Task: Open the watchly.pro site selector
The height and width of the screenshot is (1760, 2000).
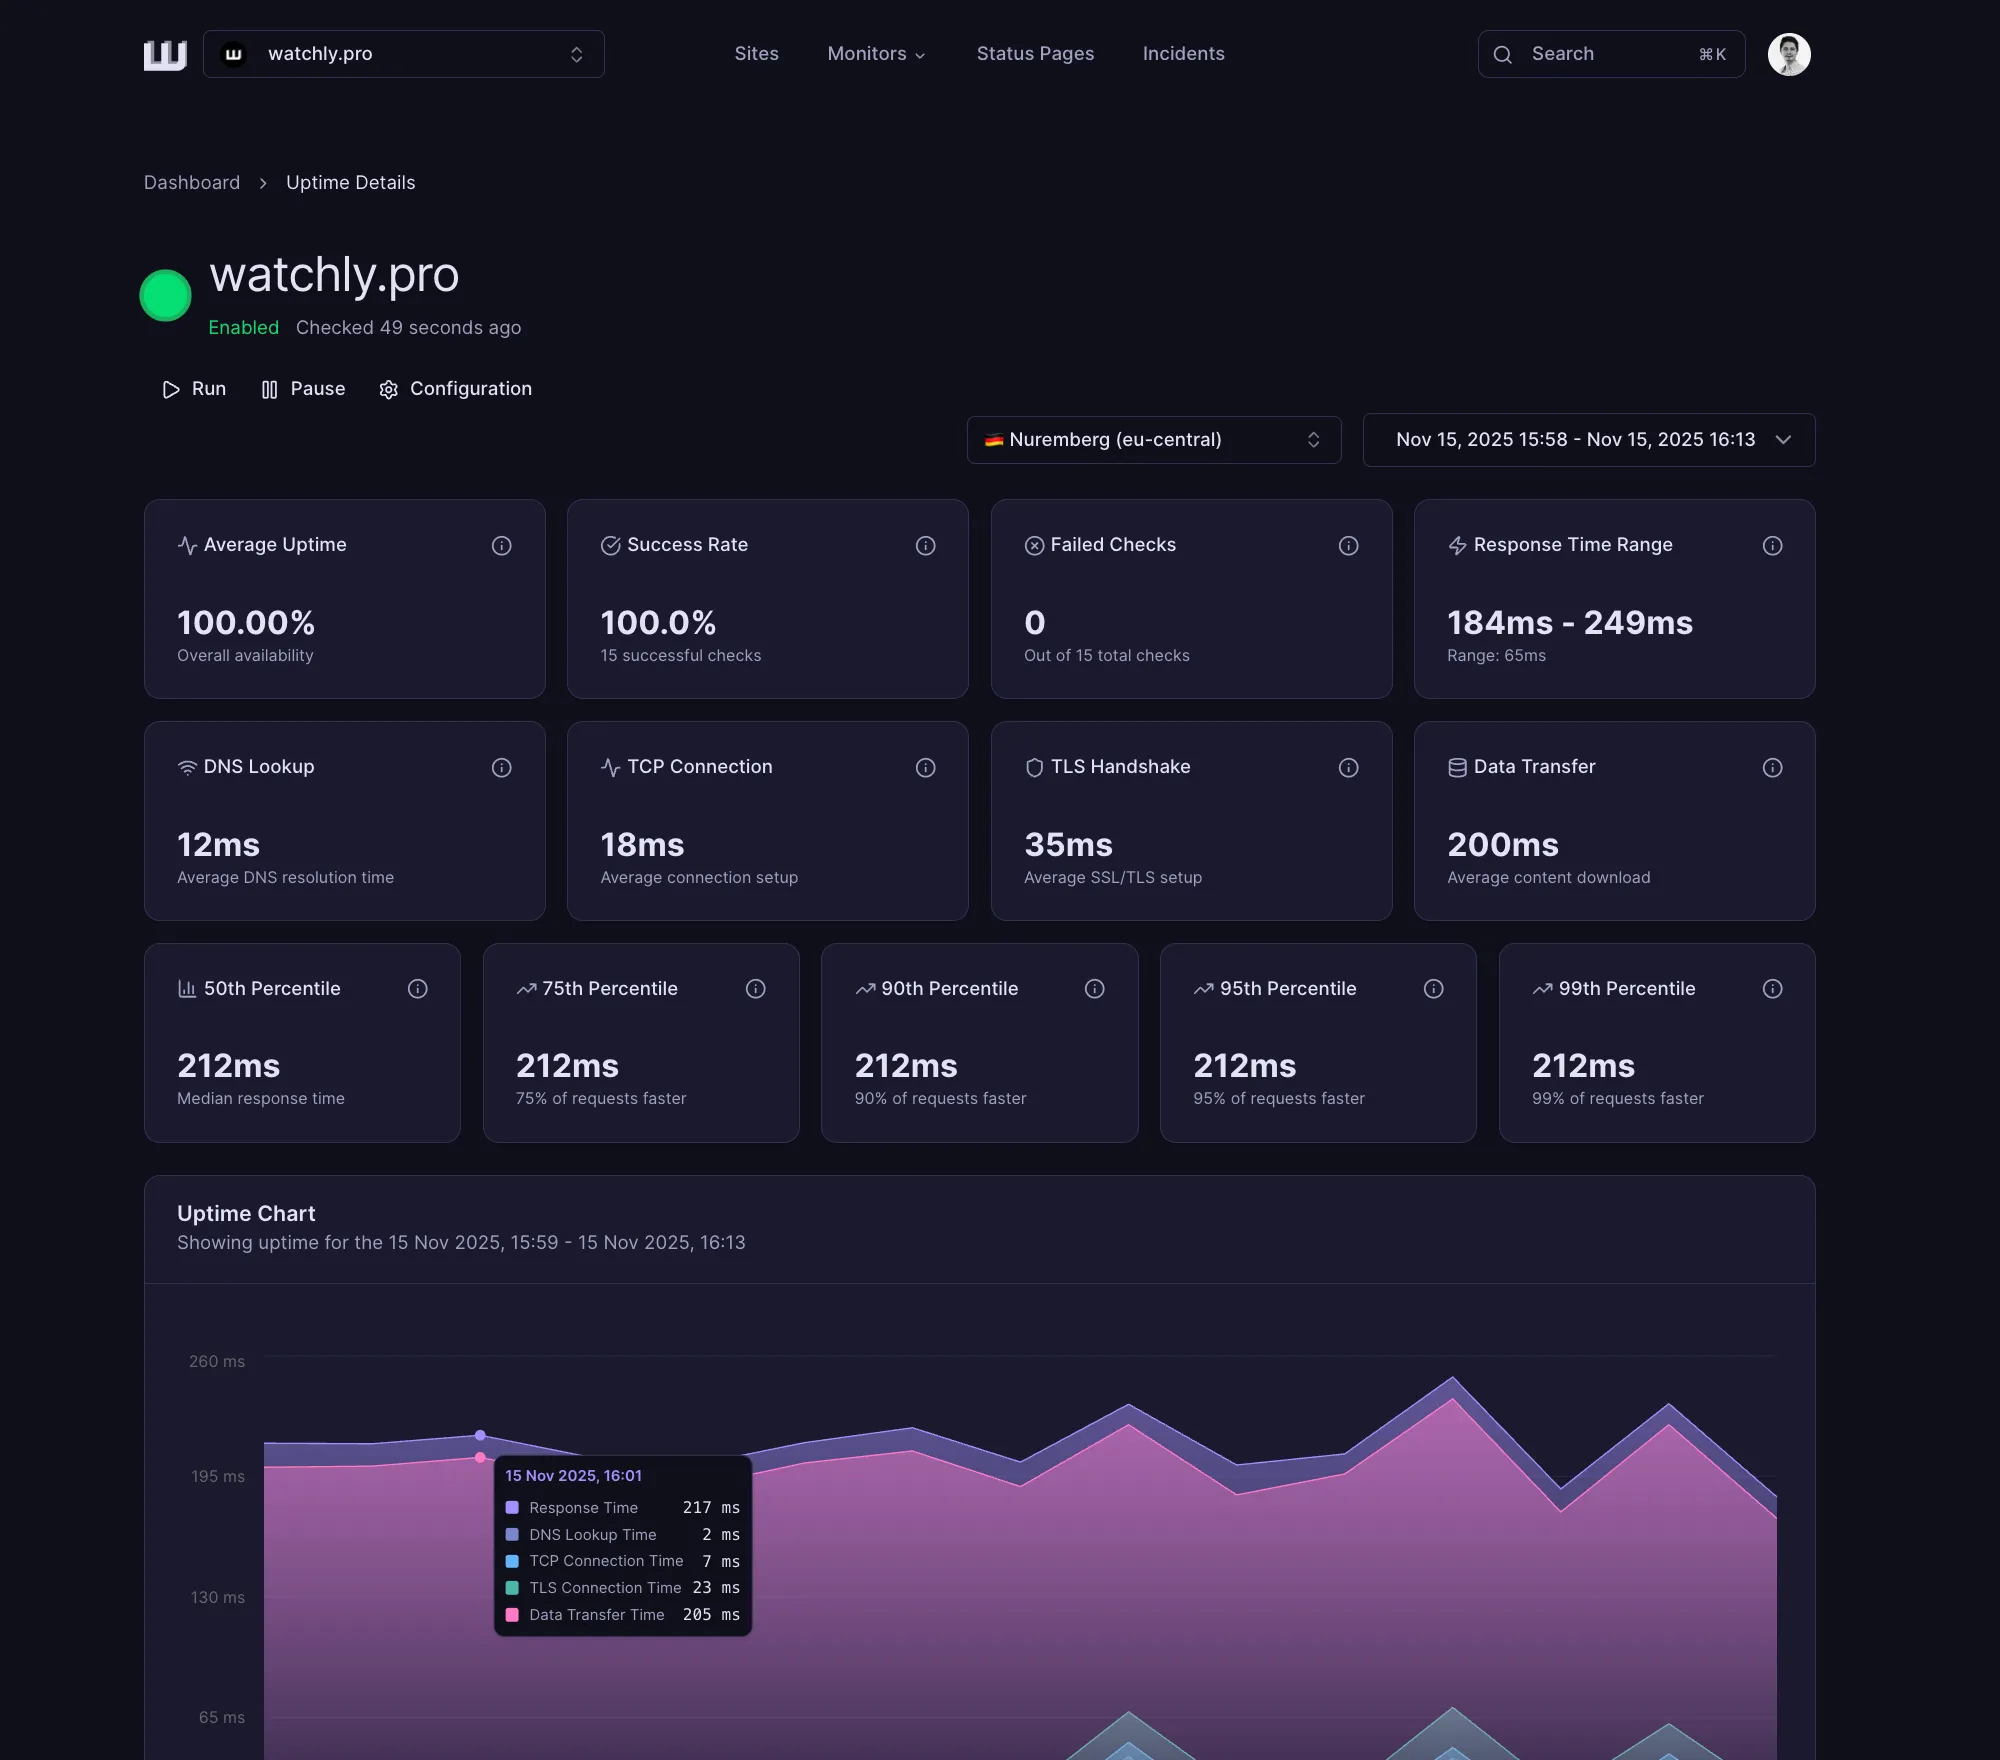Action: click(x=403, y=54)
